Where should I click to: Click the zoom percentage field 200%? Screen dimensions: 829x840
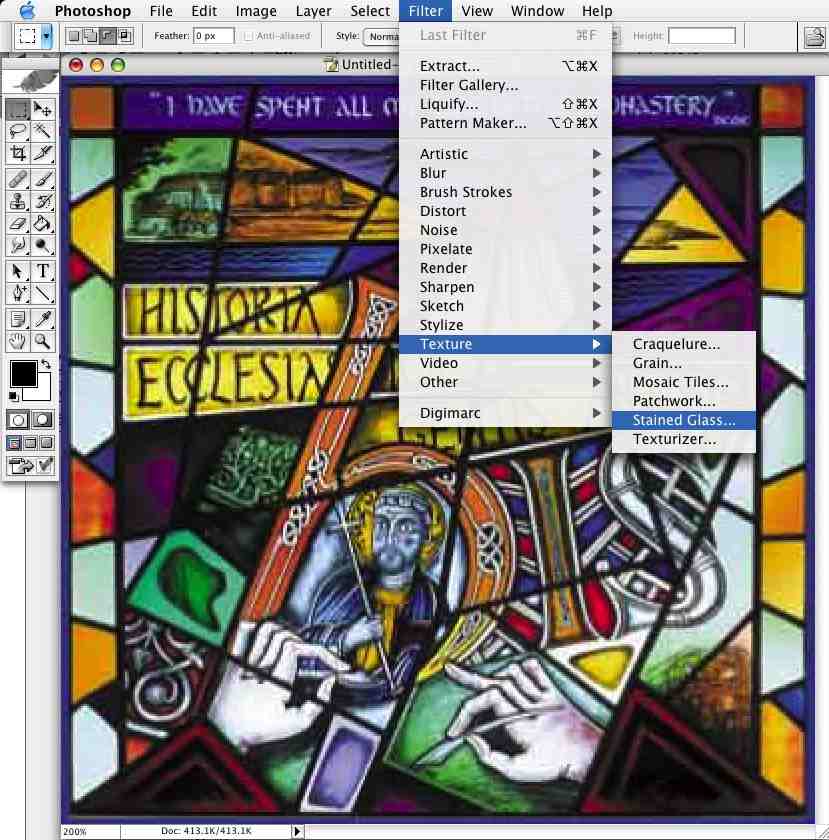pyautogui.click(x=89, y=831)
